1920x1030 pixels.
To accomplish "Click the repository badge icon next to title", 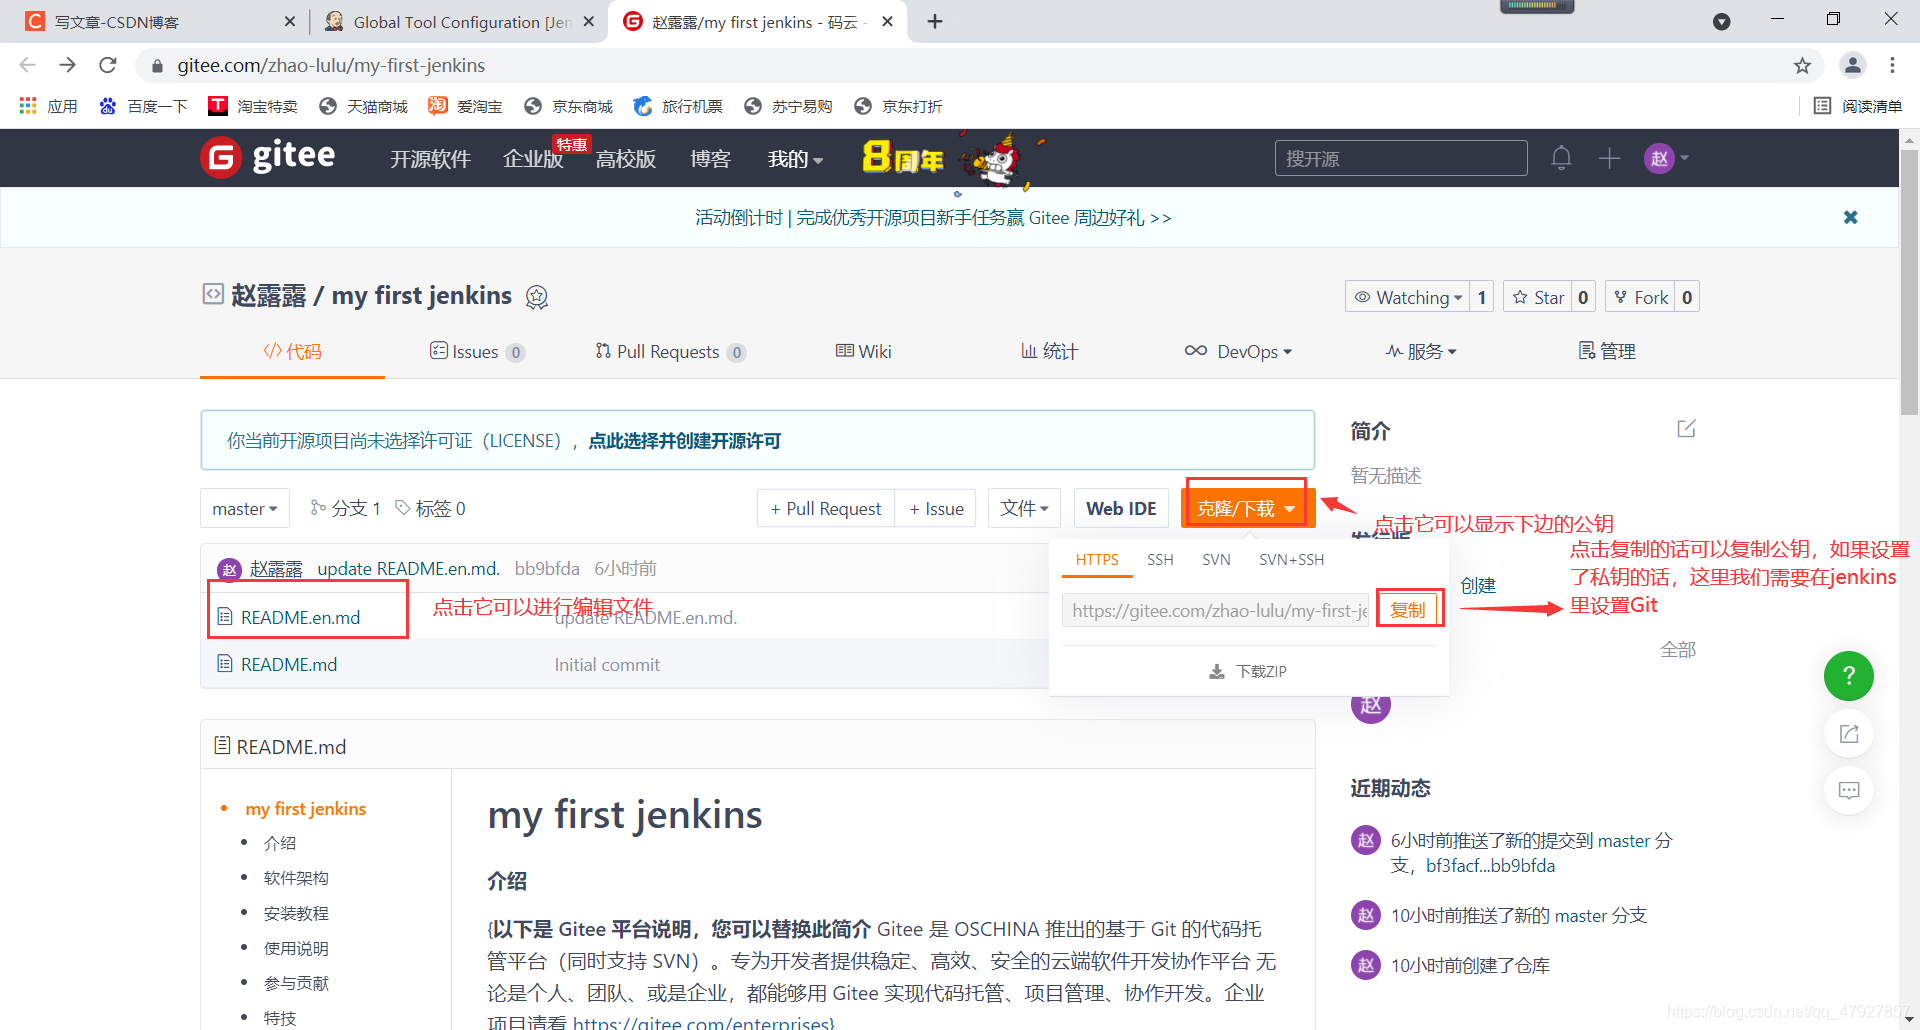I will [x=537, y=297].
